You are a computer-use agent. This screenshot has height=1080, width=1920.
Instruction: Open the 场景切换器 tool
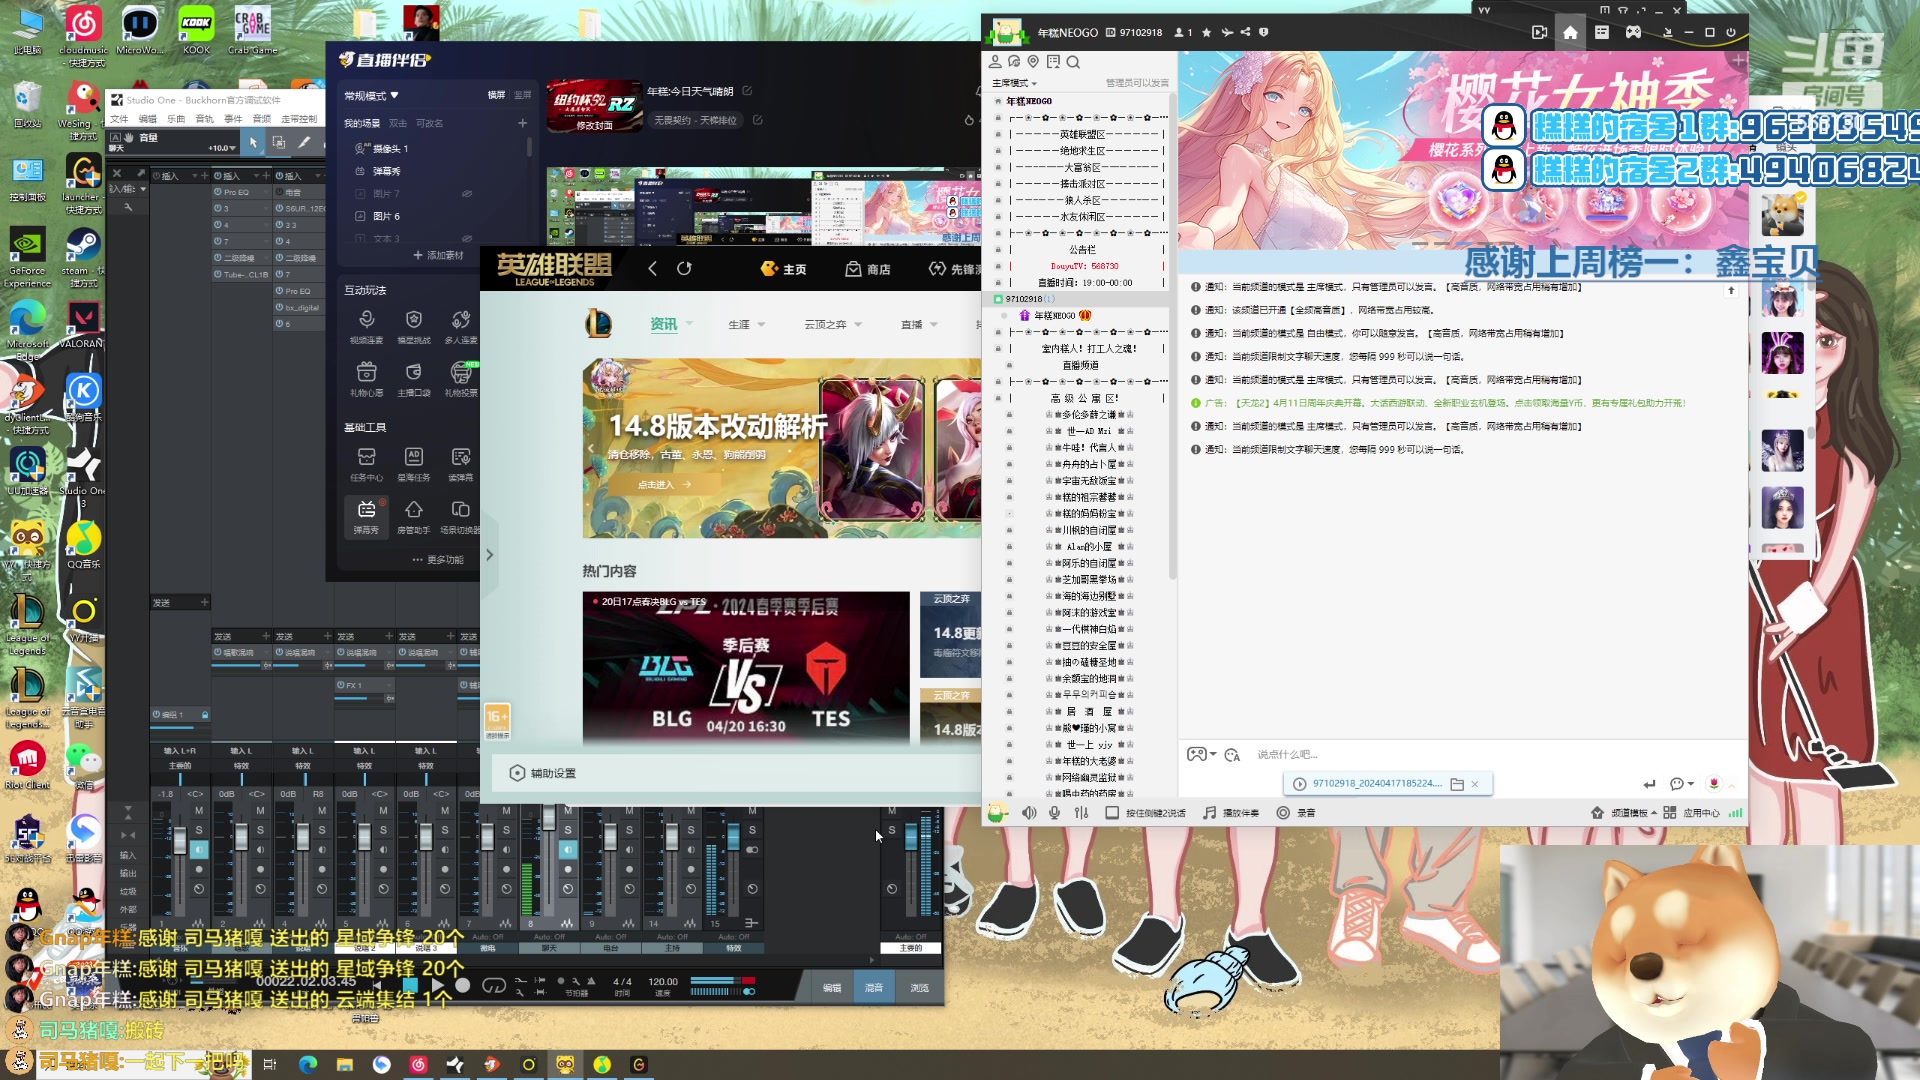460,517
